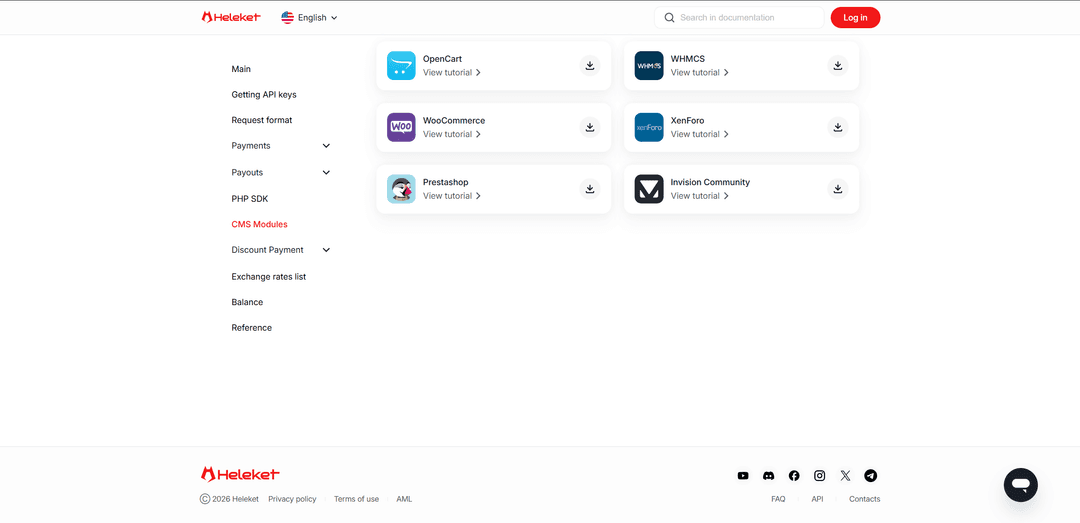Visit the Telegram channel icon
The width and height of the screenshot is (1080, 523).
(x=870, y=476)
